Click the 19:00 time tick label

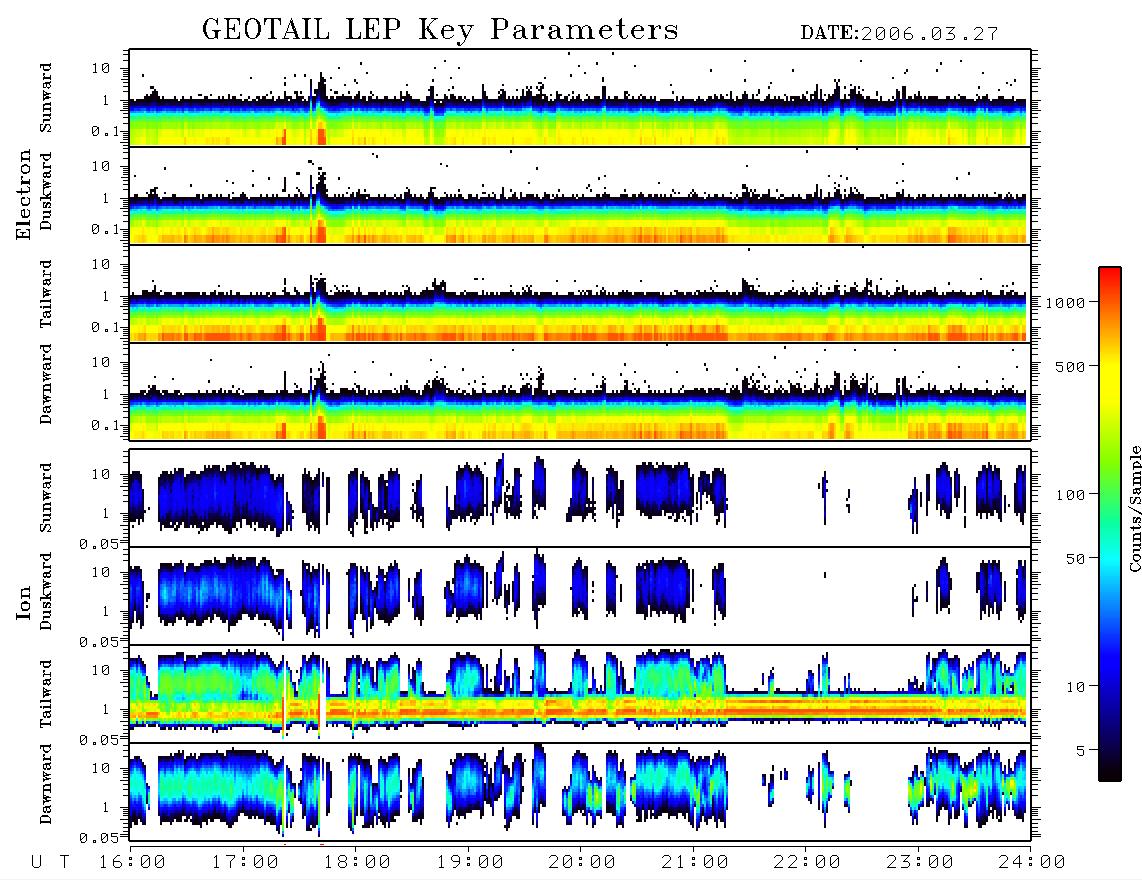[x=470, y=862]
